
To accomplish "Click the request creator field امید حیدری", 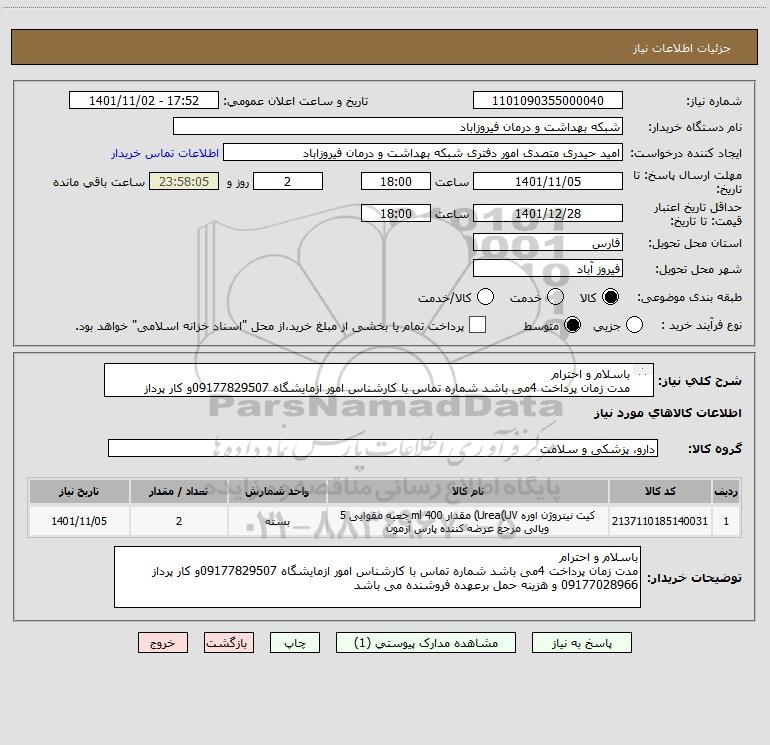I will coord(423,153).
